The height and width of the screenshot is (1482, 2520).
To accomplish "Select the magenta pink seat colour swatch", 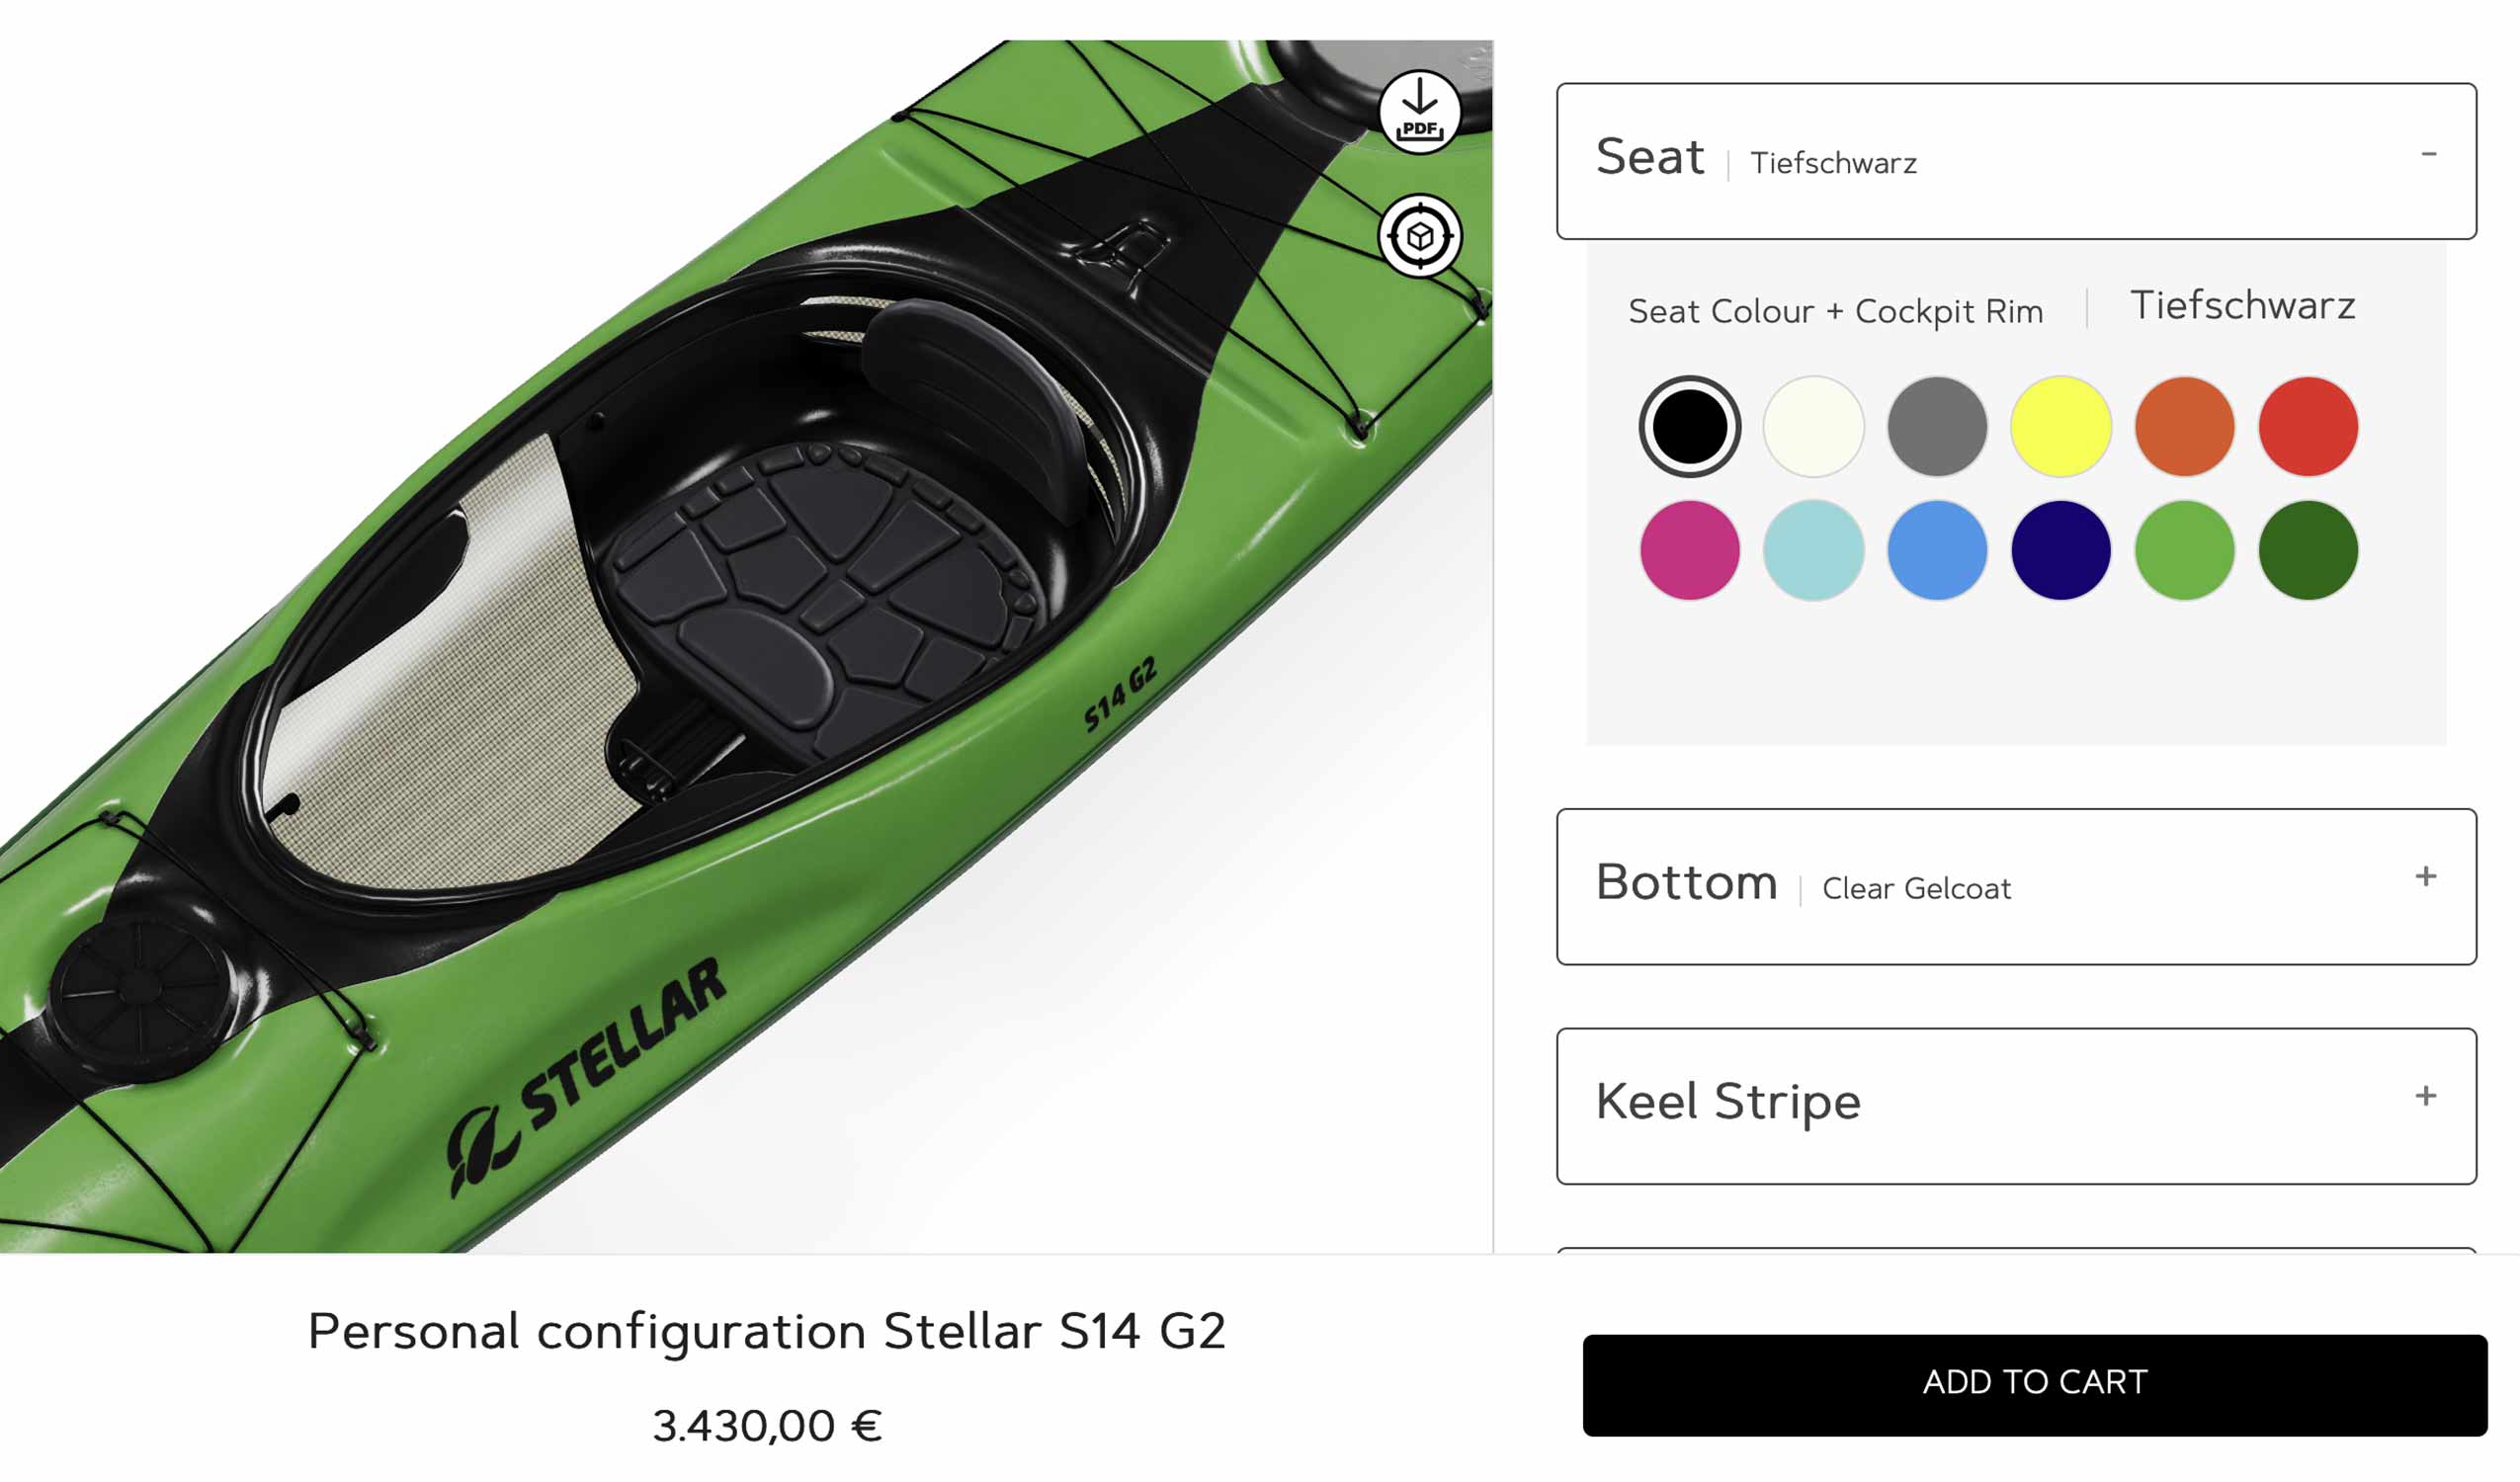I will coord(1690,551).
